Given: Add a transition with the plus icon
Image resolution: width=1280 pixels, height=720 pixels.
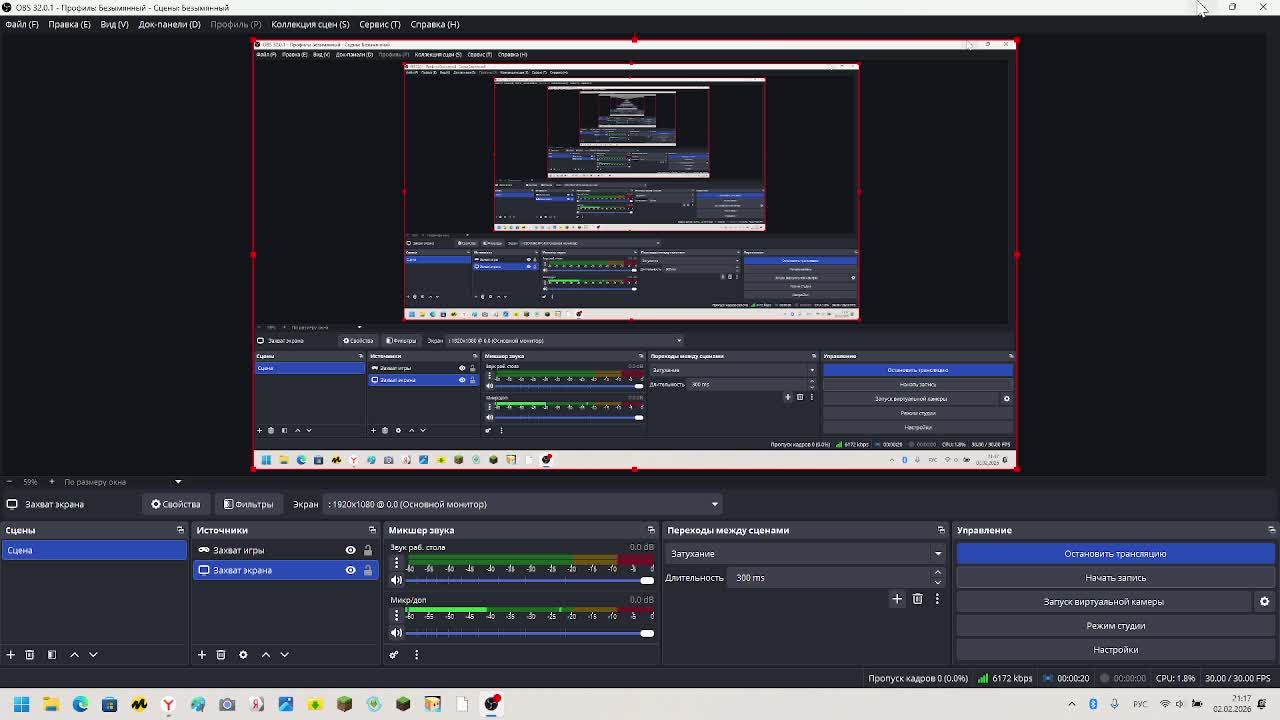Looking at the screenshot, I should coord(897,599).
